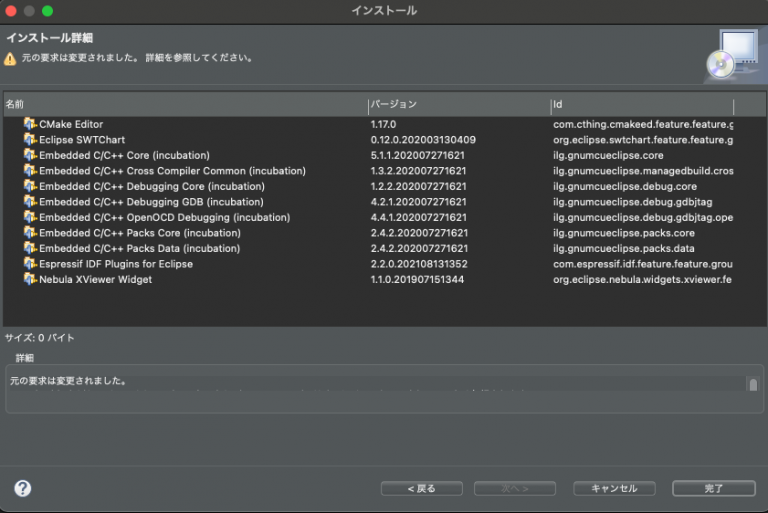Select Embedded C/C++ OpenOCD Debugging row

(165, 218)
